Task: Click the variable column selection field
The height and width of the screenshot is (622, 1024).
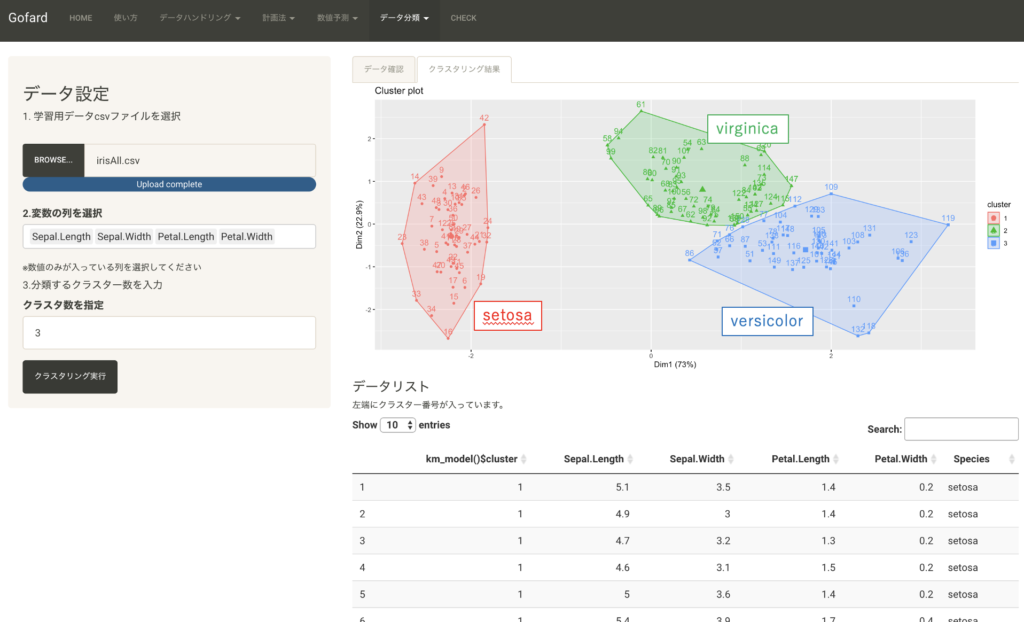Action: coord(169,237)
